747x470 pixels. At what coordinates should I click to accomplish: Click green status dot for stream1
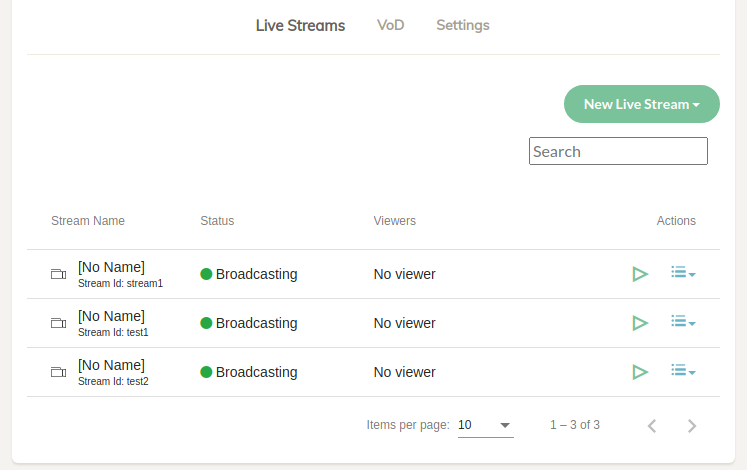click(206, 274)
